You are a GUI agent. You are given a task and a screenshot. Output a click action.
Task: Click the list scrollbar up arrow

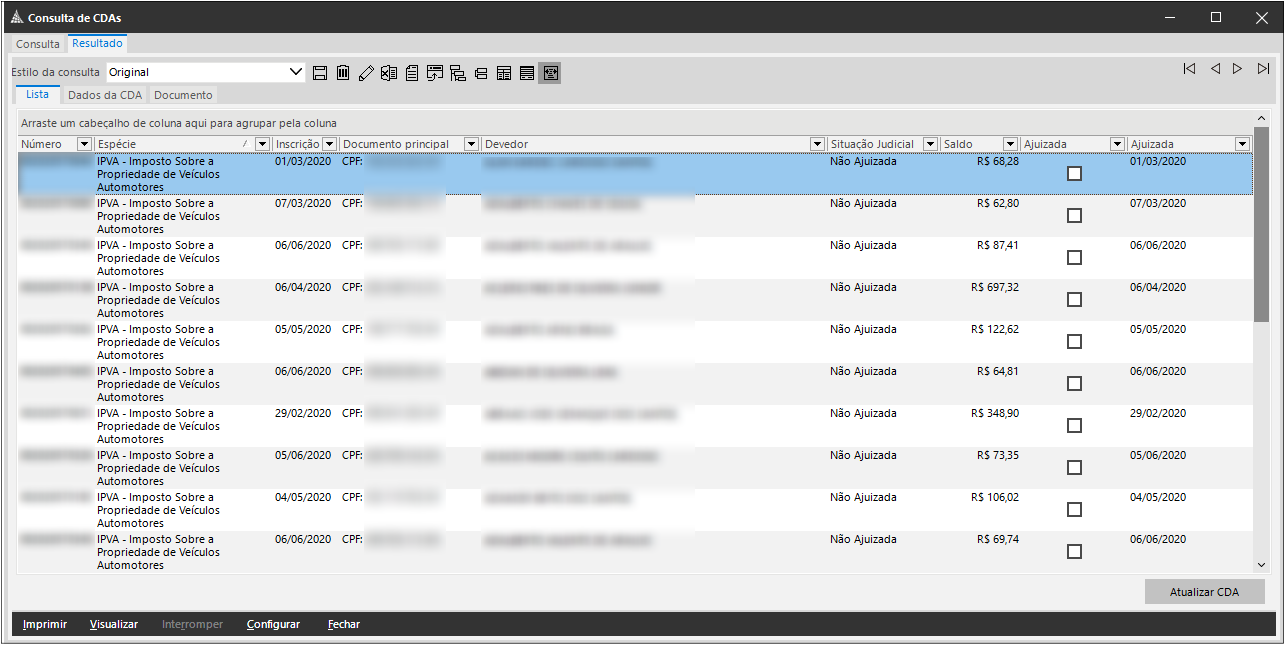coord(1261,119)
